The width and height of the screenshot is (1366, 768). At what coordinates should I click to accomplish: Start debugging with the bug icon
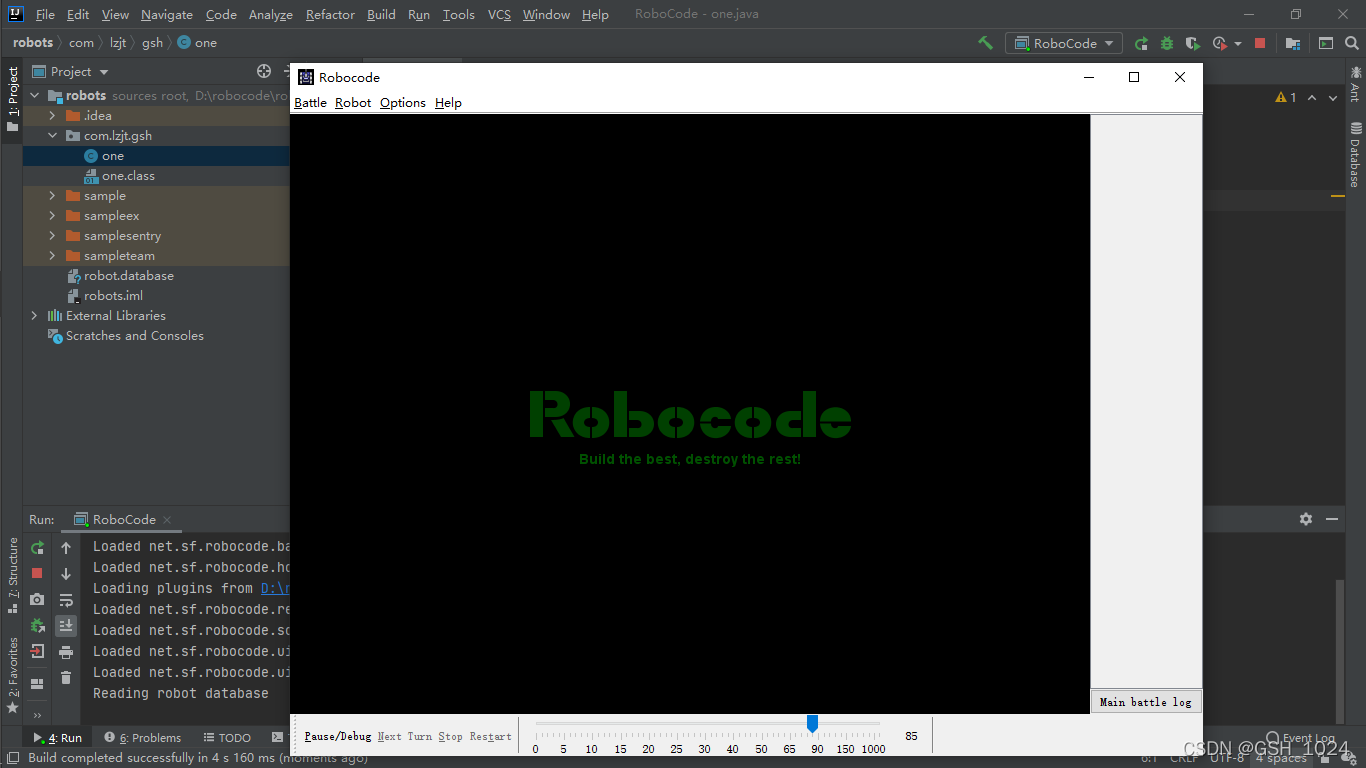[x=1169, y=43]
